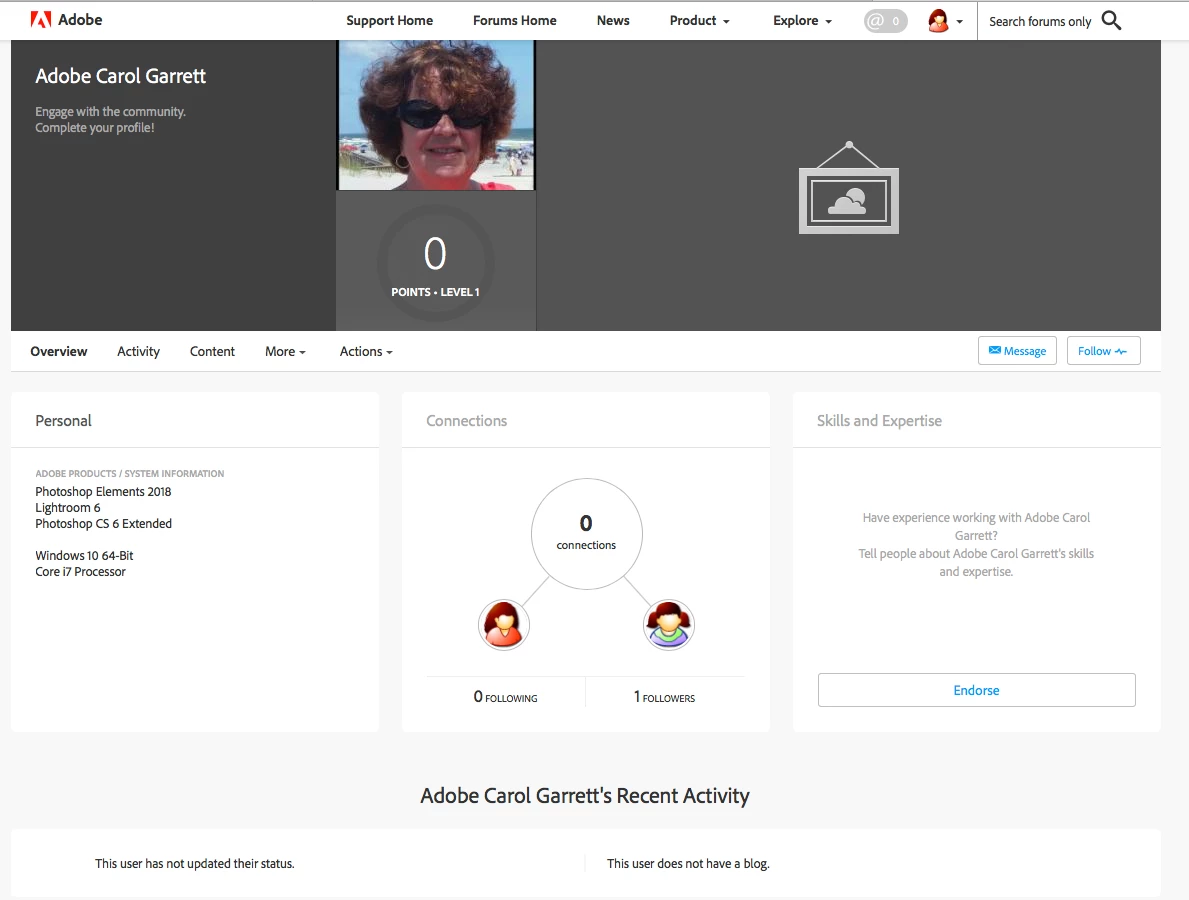View the 1 Followers list
The height and width of the screenshot is (900, 1189).
pyautogui.click(x=664, y=697)
